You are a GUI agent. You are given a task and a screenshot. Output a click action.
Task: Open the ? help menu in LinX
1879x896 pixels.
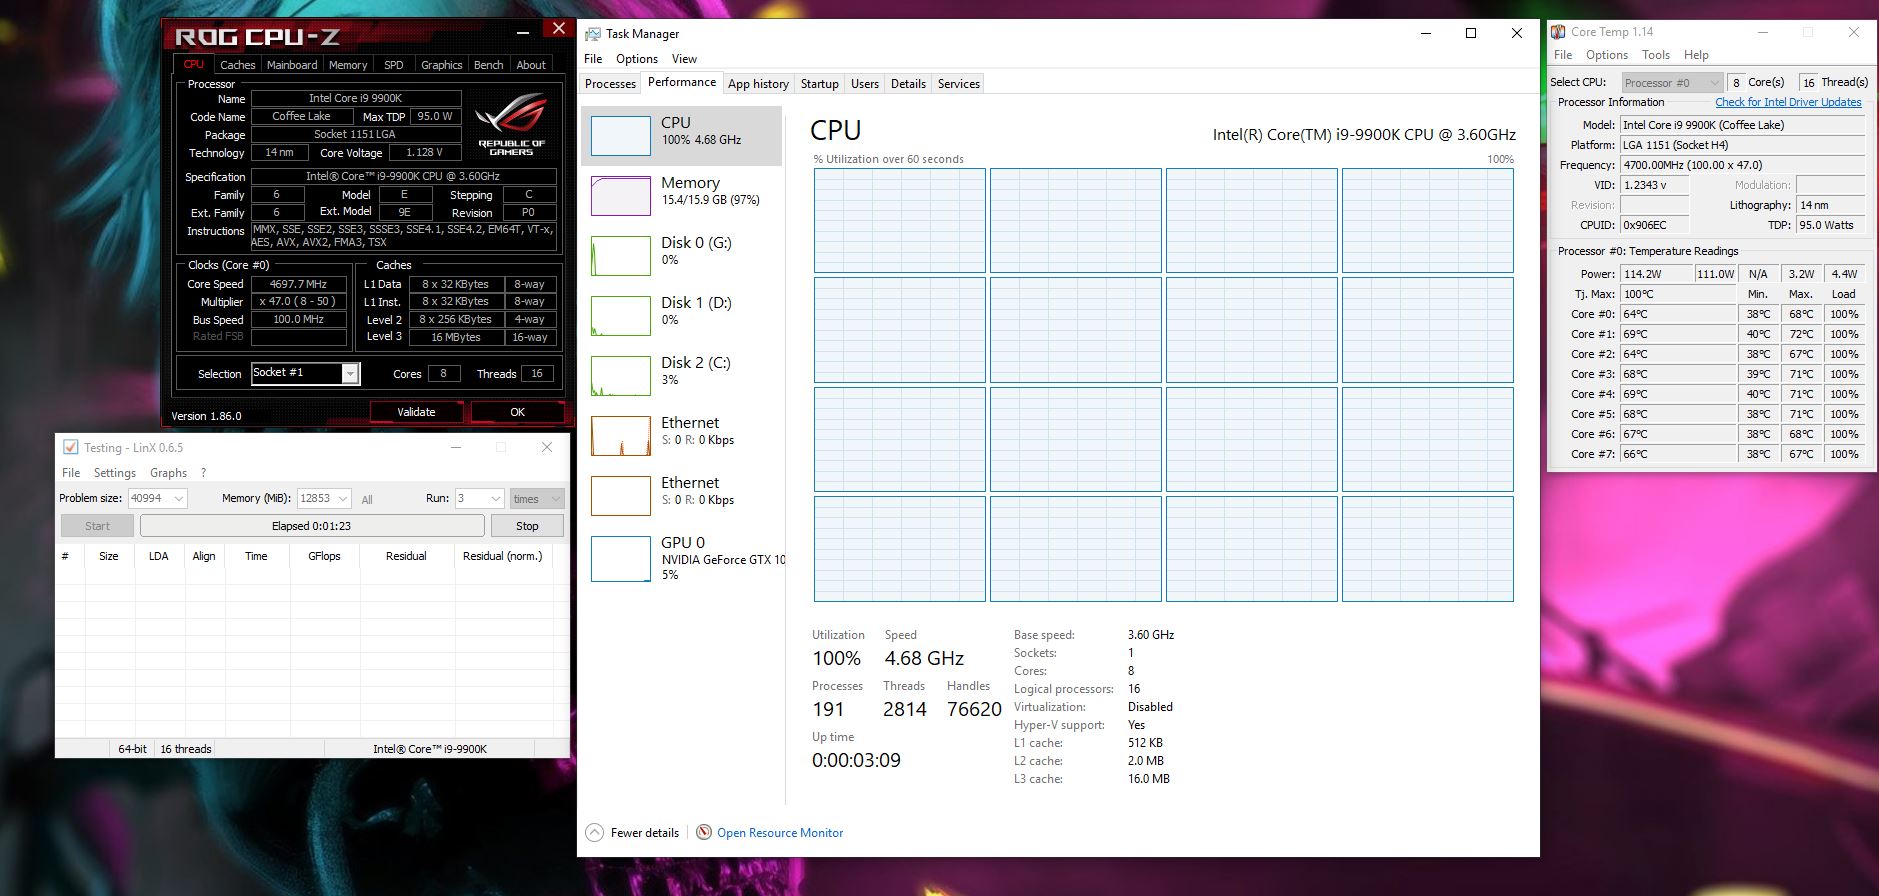(204, 473)
